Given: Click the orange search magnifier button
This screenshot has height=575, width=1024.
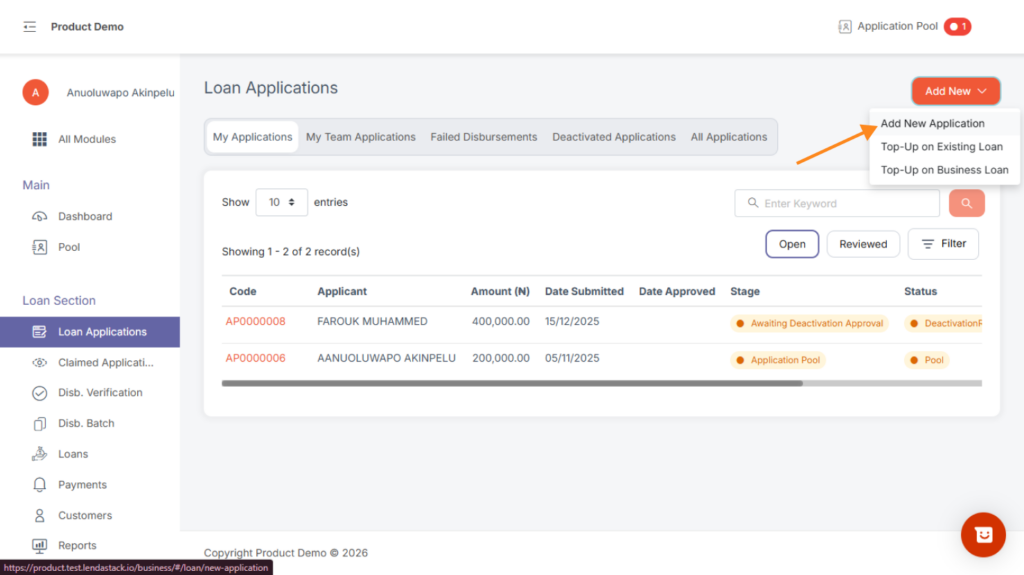Looking at the screenshot, I should 966,203.
